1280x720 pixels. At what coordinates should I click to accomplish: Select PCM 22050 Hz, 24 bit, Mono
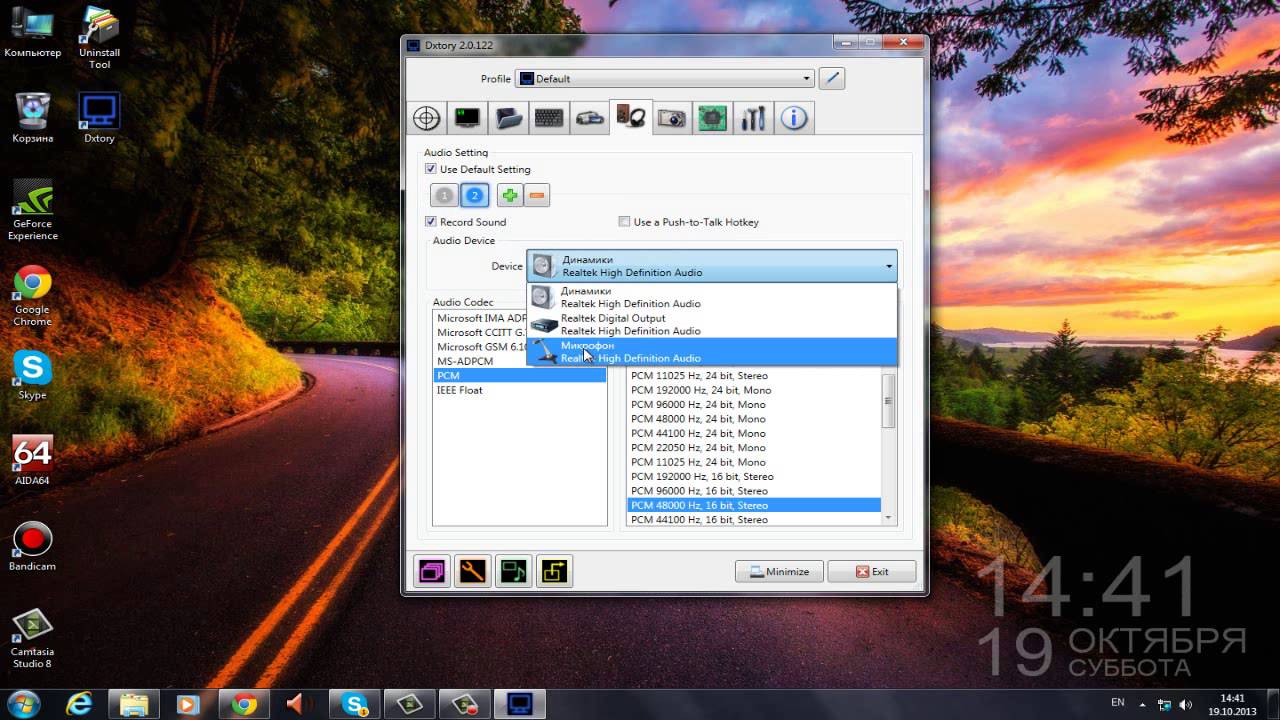click(x=754, y=448)
